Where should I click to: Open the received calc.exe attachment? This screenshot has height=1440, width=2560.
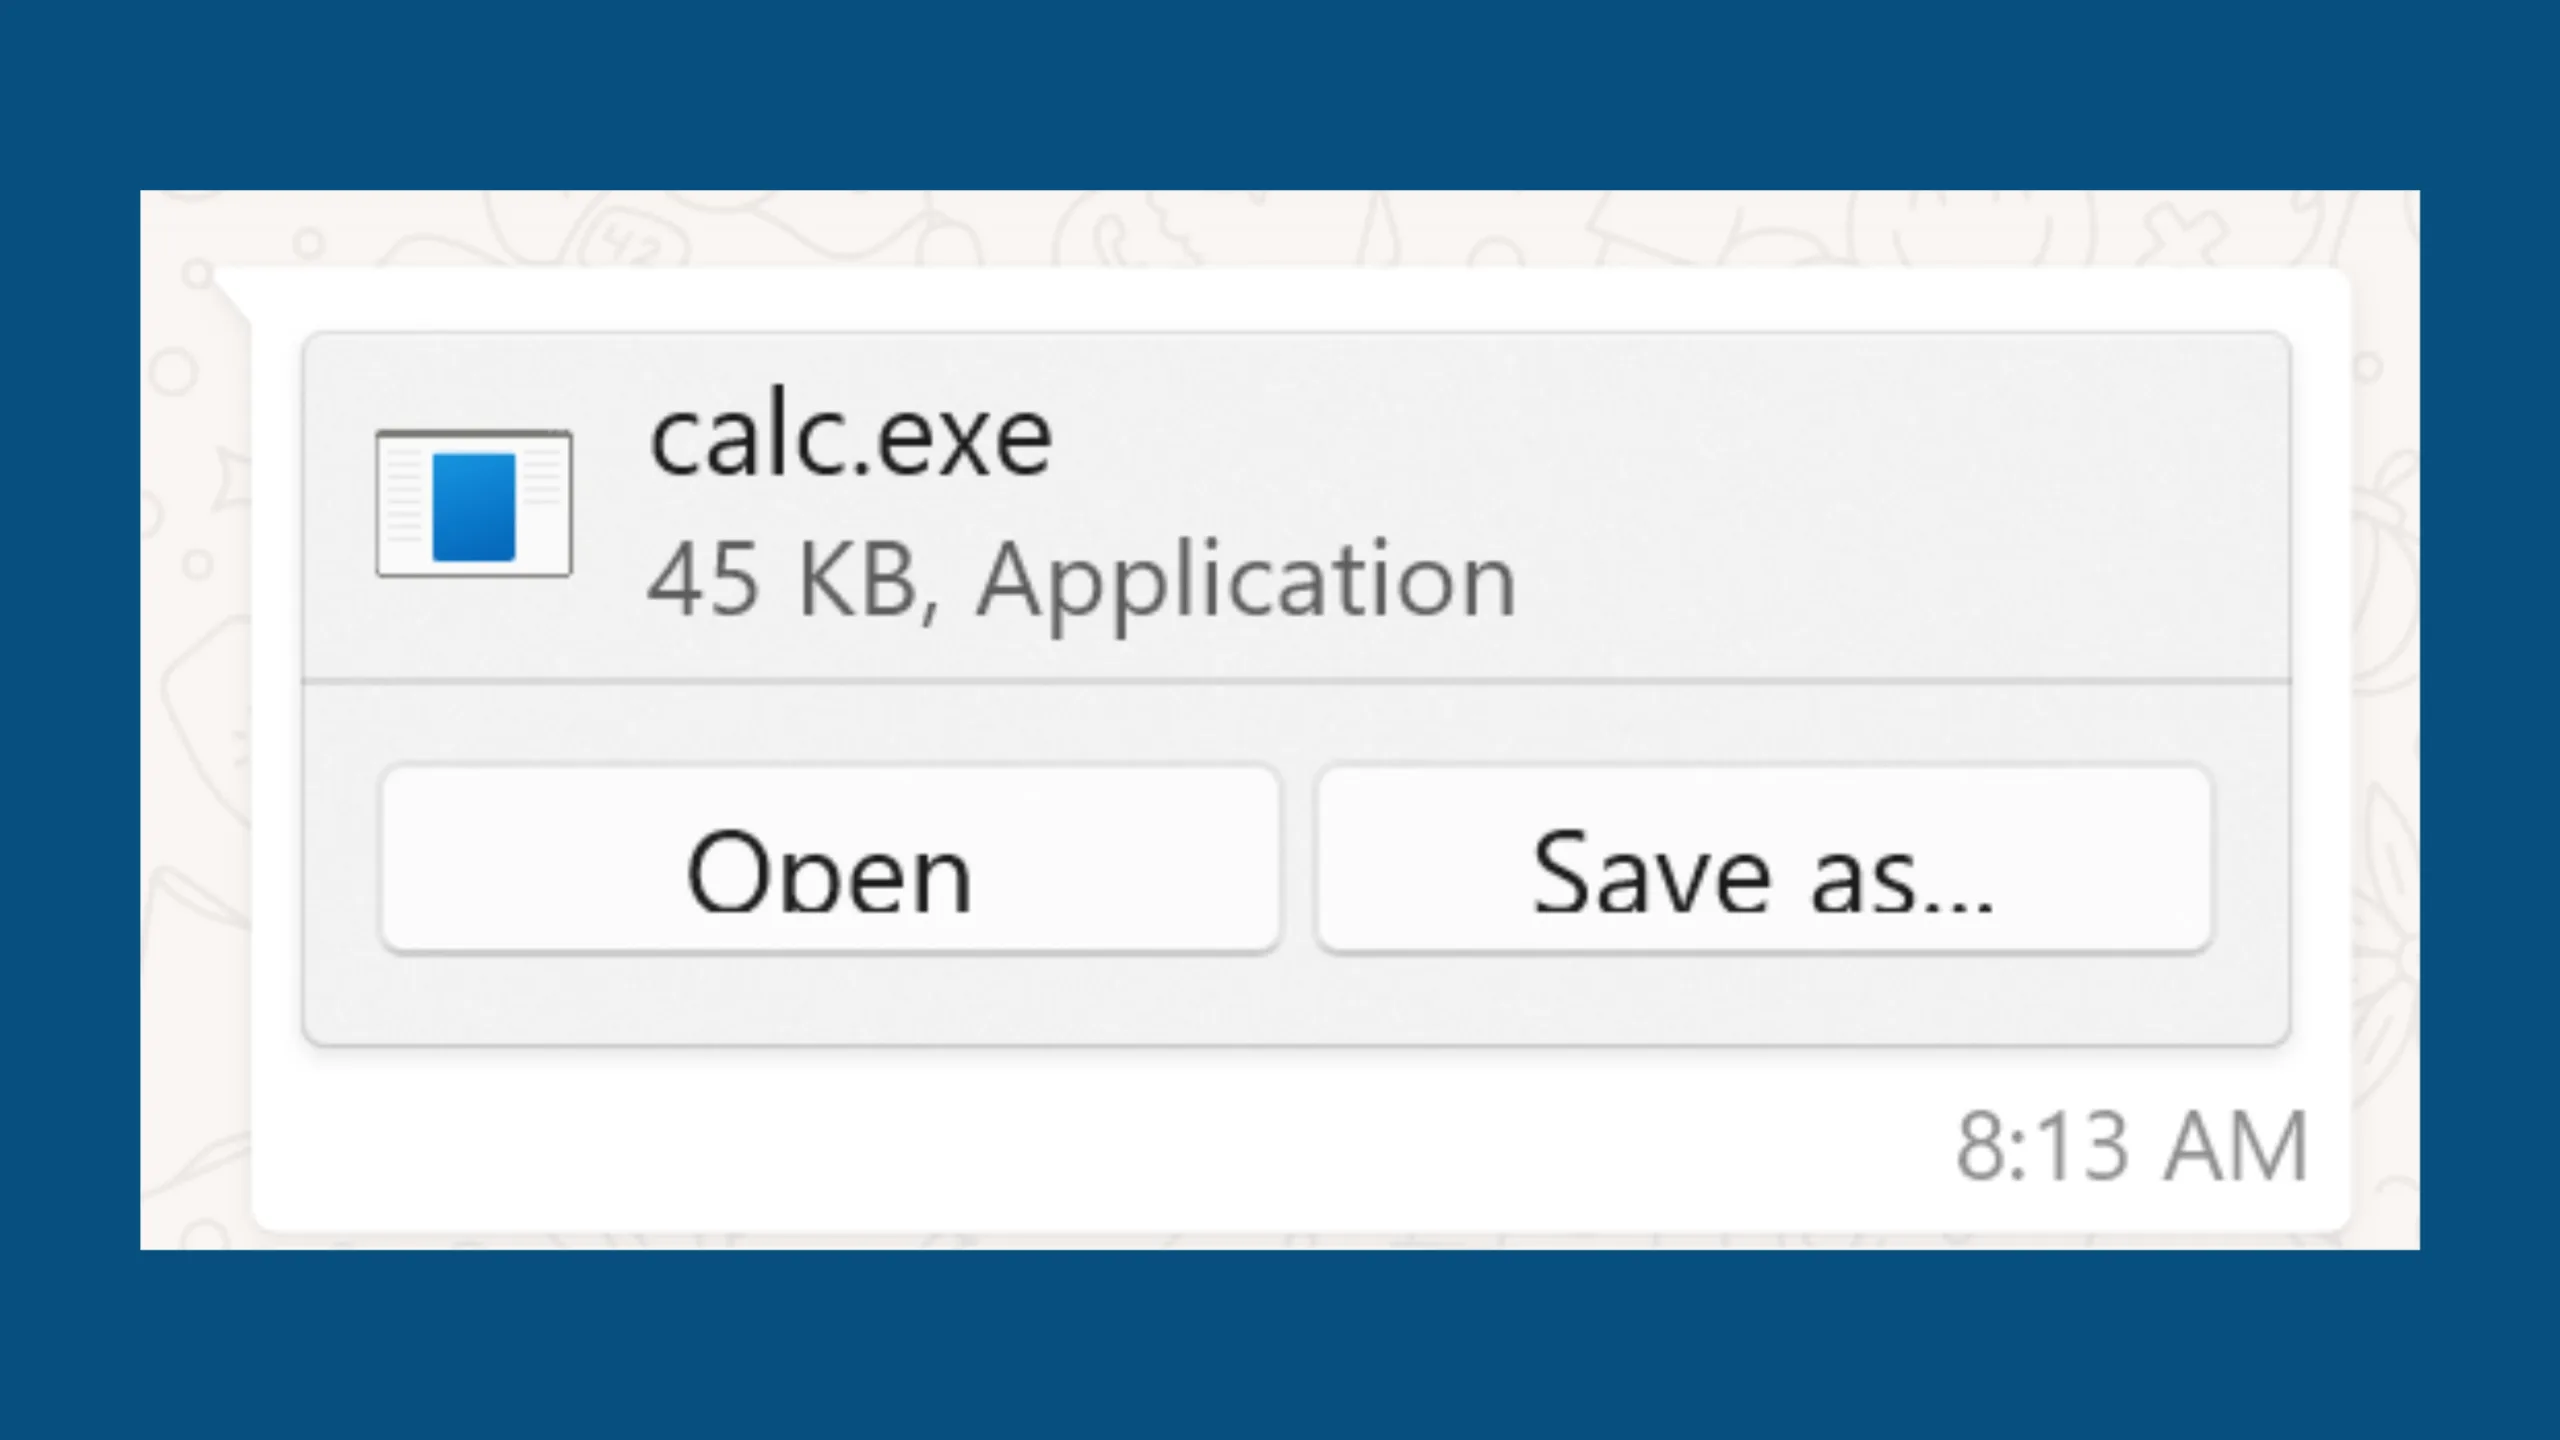click(830, 860)
